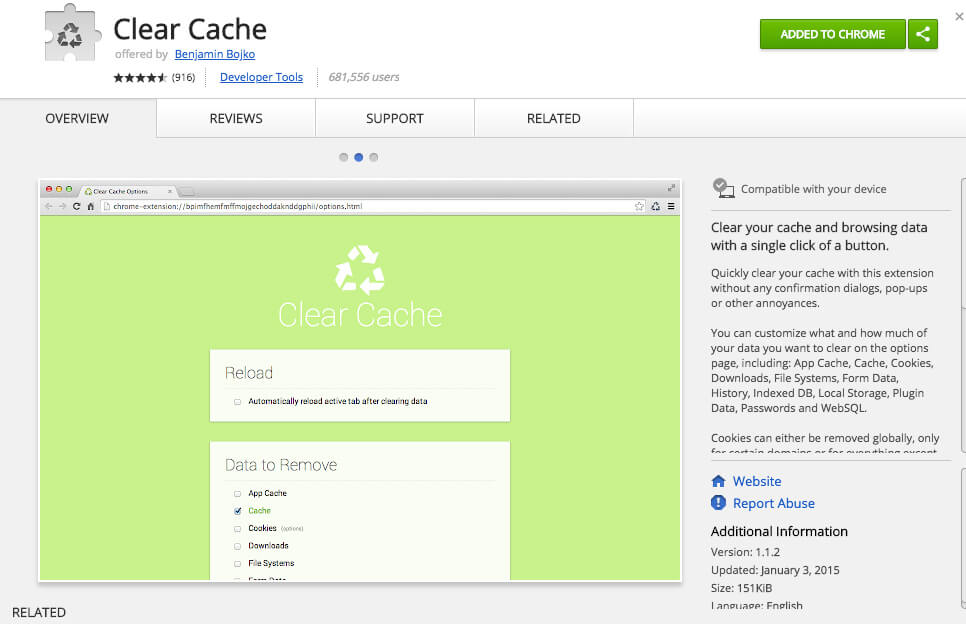Click the Added to Chrome button
Image resolution: width=966 pixels, height=624 pixels.
point(832,34)
